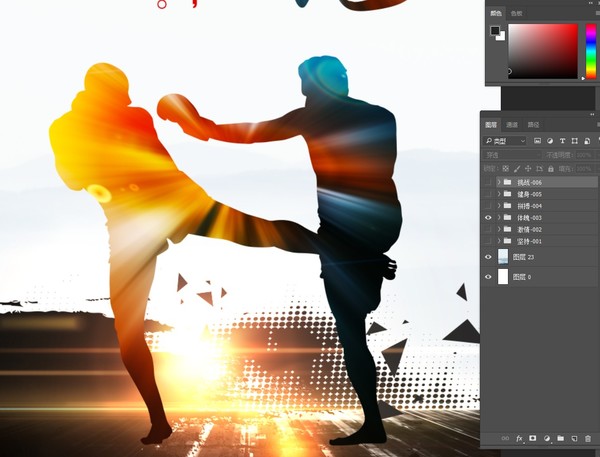Select the 健身-005 group name
The image size is (600, 457).
coord(529,194)
